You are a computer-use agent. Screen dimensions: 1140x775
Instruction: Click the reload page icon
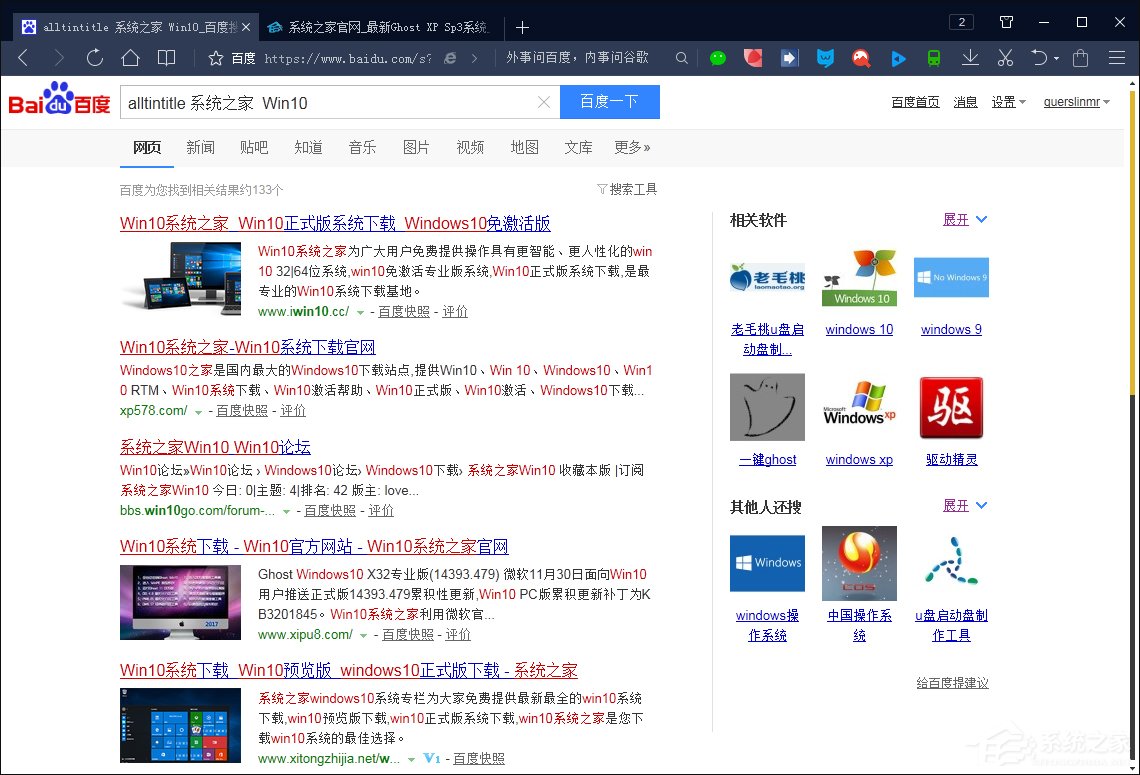click(x=94, y=58)
